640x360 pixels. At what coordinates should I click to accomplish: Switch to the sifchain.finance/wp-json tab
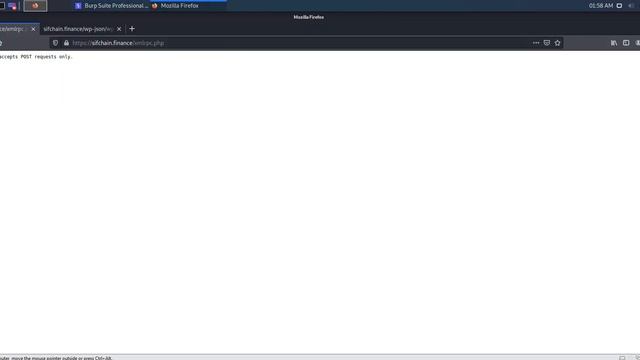coord(78,29)
